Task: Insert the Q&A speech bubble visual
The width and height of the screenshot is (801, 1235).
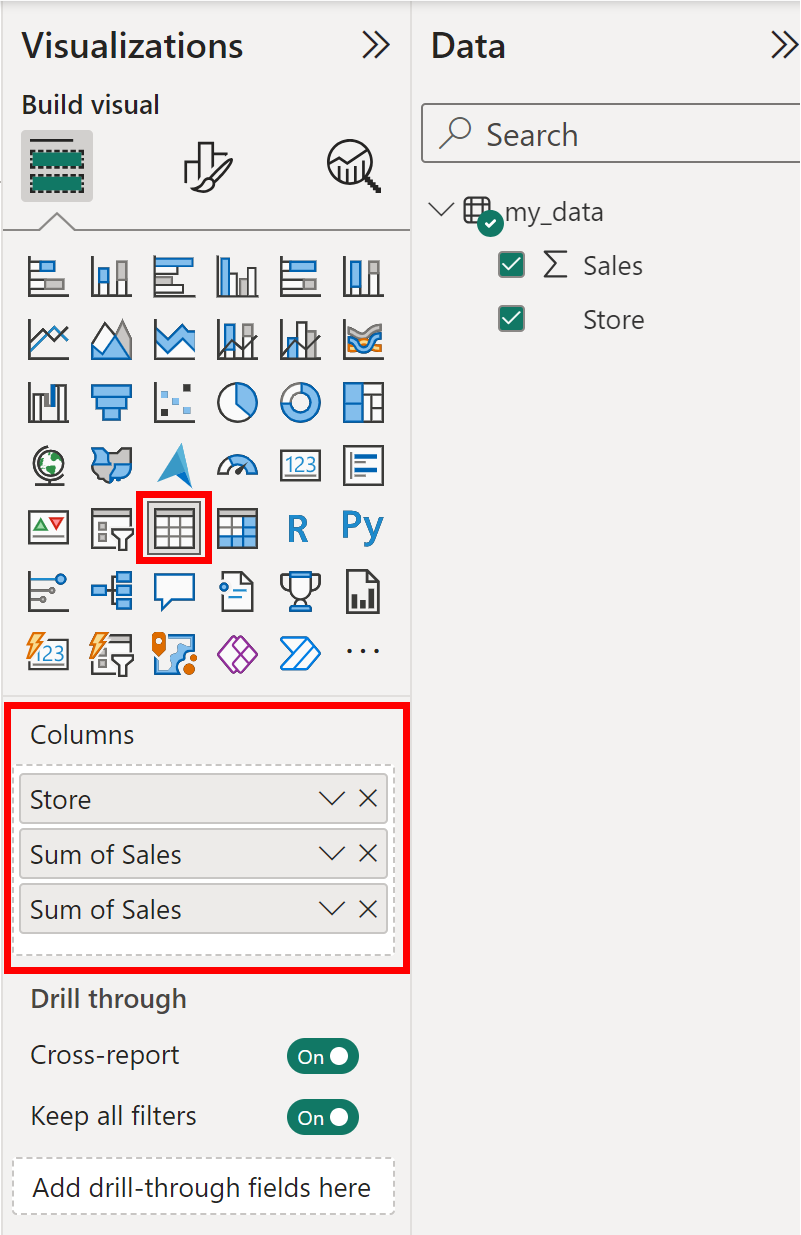Action: pos(174,590)
